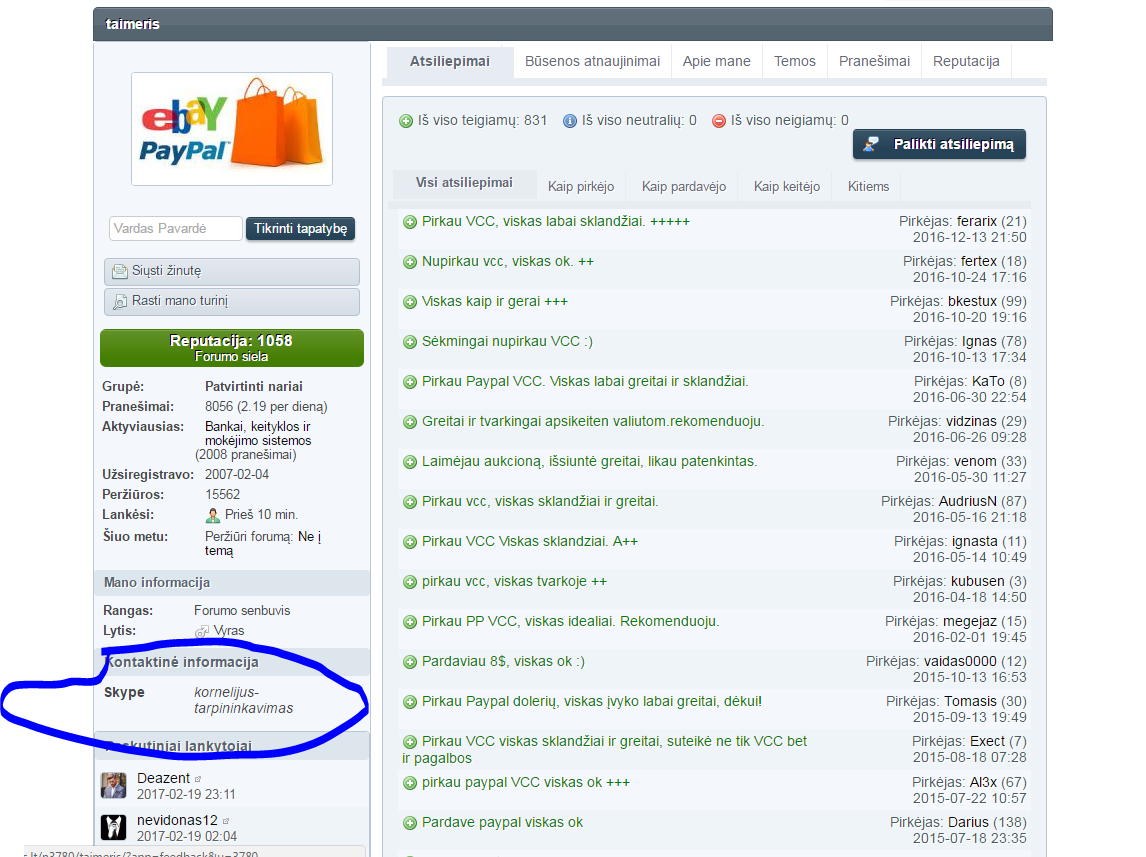Viewport: 1146px width, 857px height.
Task: Click plus icon beside 'Sėkmingai nupirkau VCC'
Action: click(410, 342)
